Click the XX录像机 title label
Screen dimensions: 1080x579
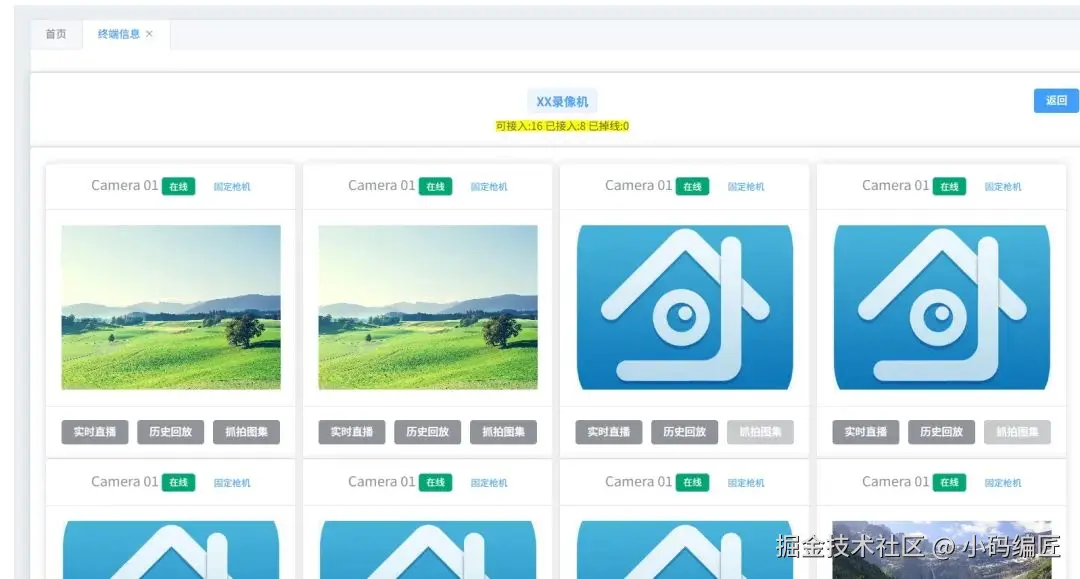(x=562, y=101)
